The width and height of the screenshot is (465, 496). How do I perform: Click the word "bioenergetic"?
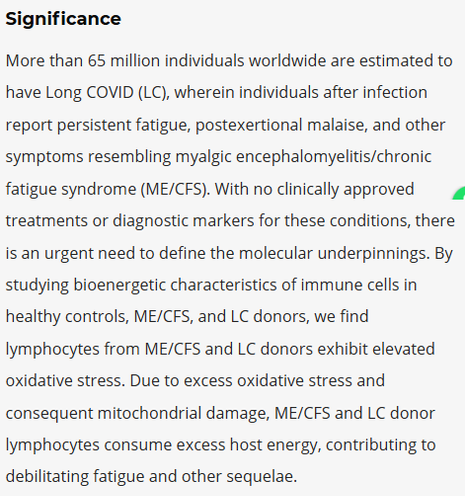120,285
